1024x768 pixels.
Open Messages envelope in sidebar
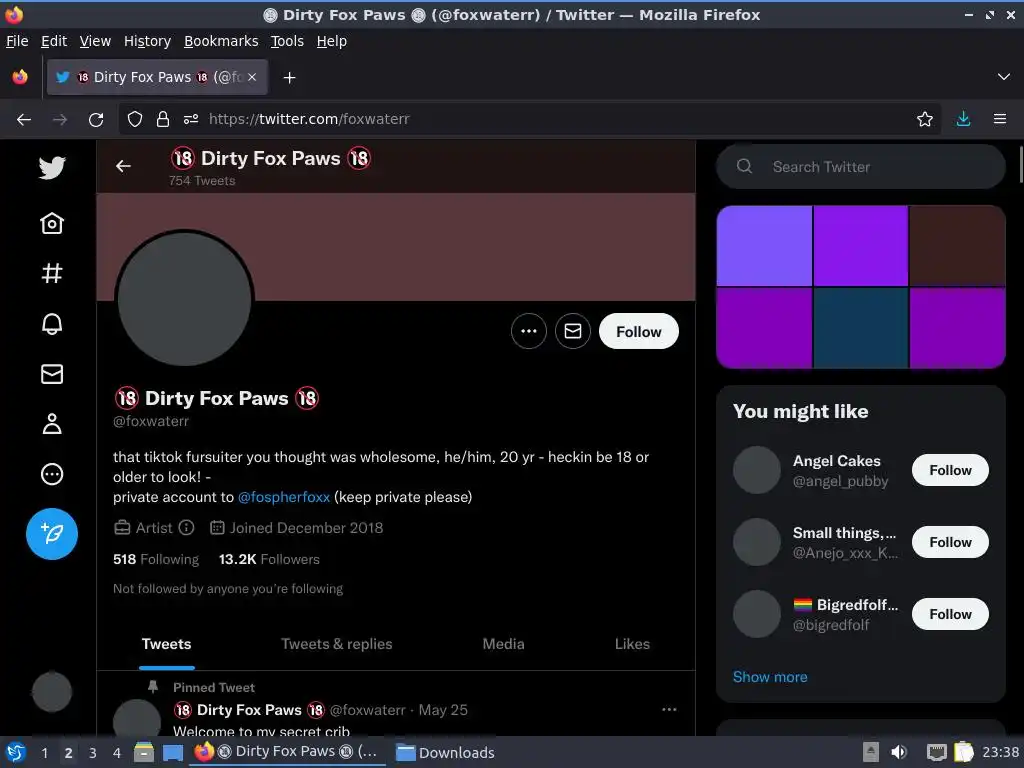click(x=52, y=374)
